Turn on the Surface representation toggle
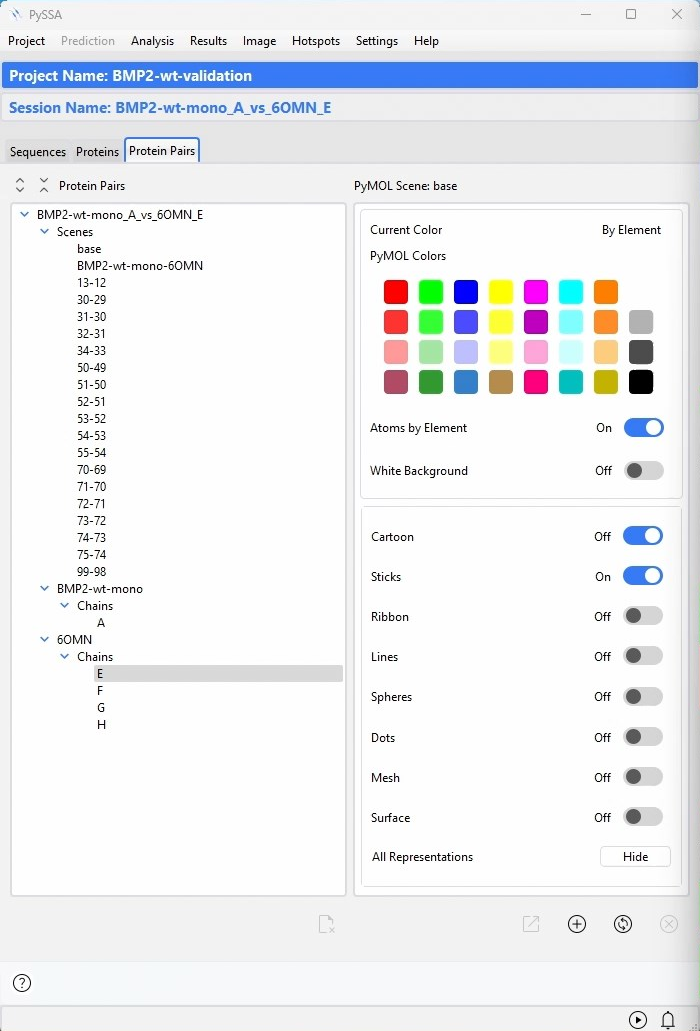The width and height of the screenshot is (700, 1031). coord(642,817)
